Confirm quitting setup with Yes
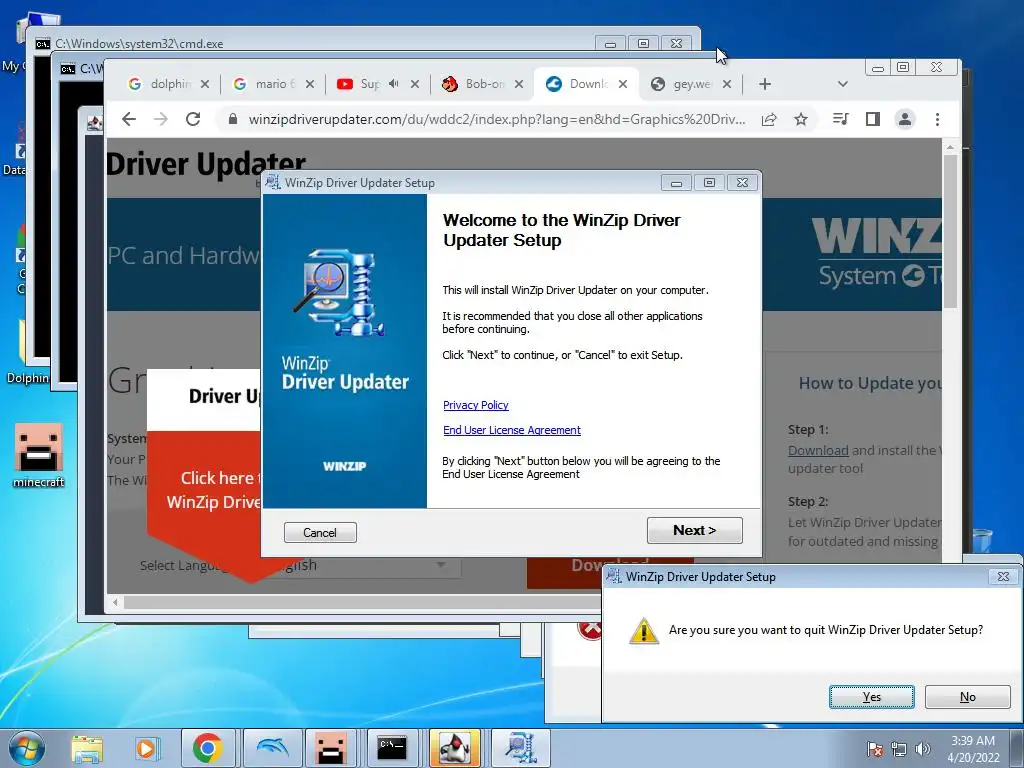Image resolution: width=1024 pixels, height=768 pixels. click(x=872, y=697)
